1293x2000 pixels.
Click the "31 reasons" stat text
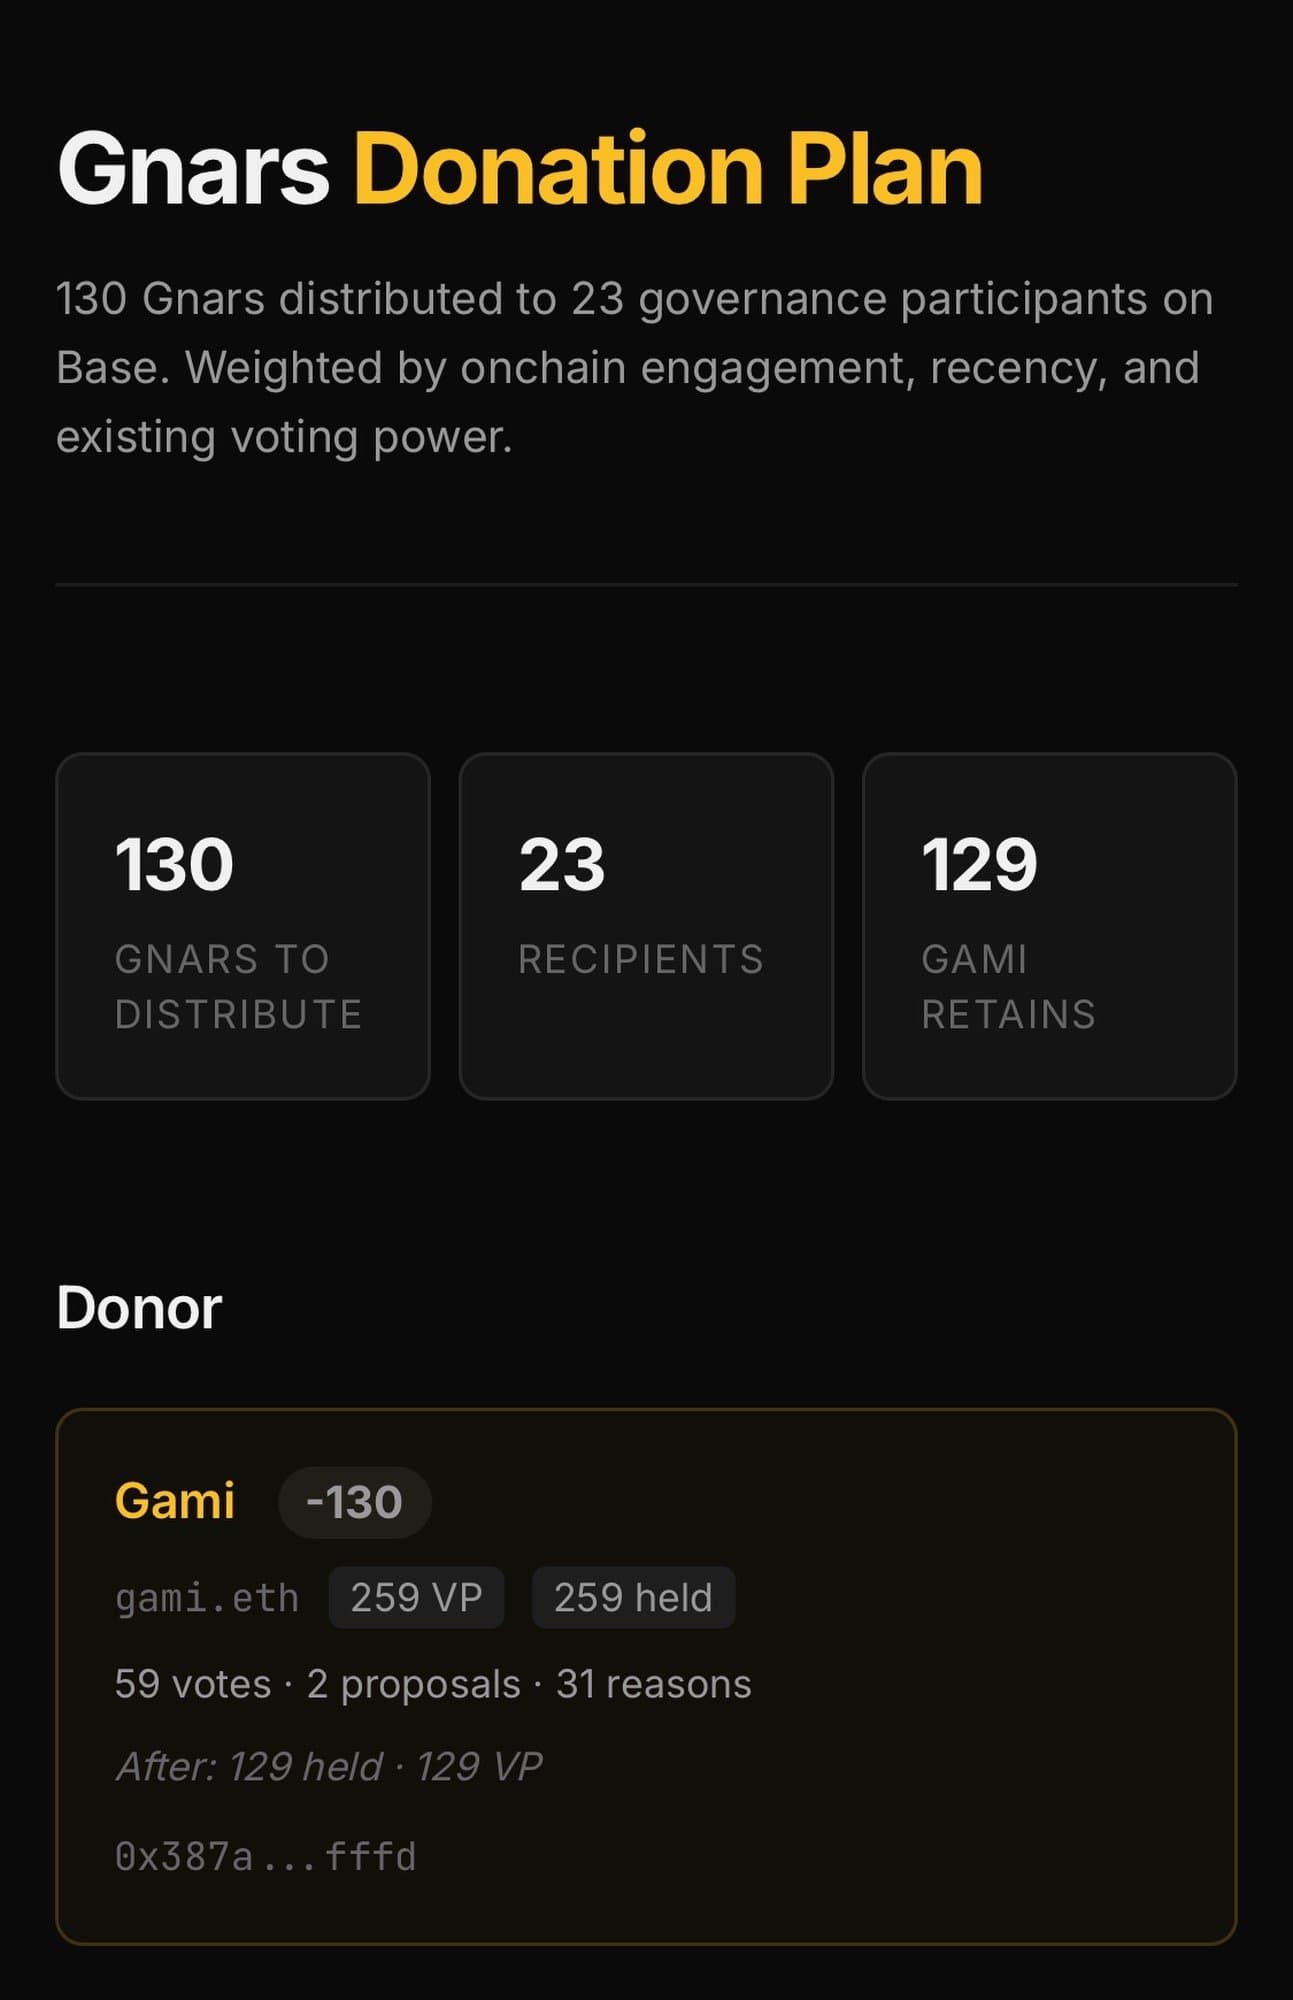coord(653,1683)
